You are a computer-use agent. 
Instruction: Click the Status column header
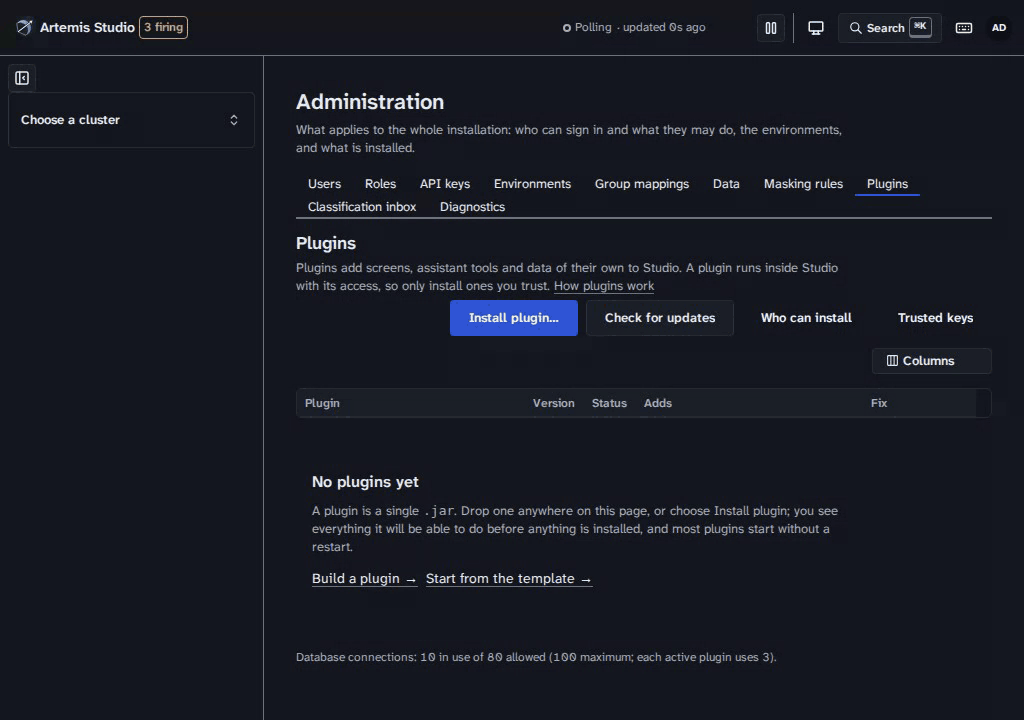coord(609,404)
